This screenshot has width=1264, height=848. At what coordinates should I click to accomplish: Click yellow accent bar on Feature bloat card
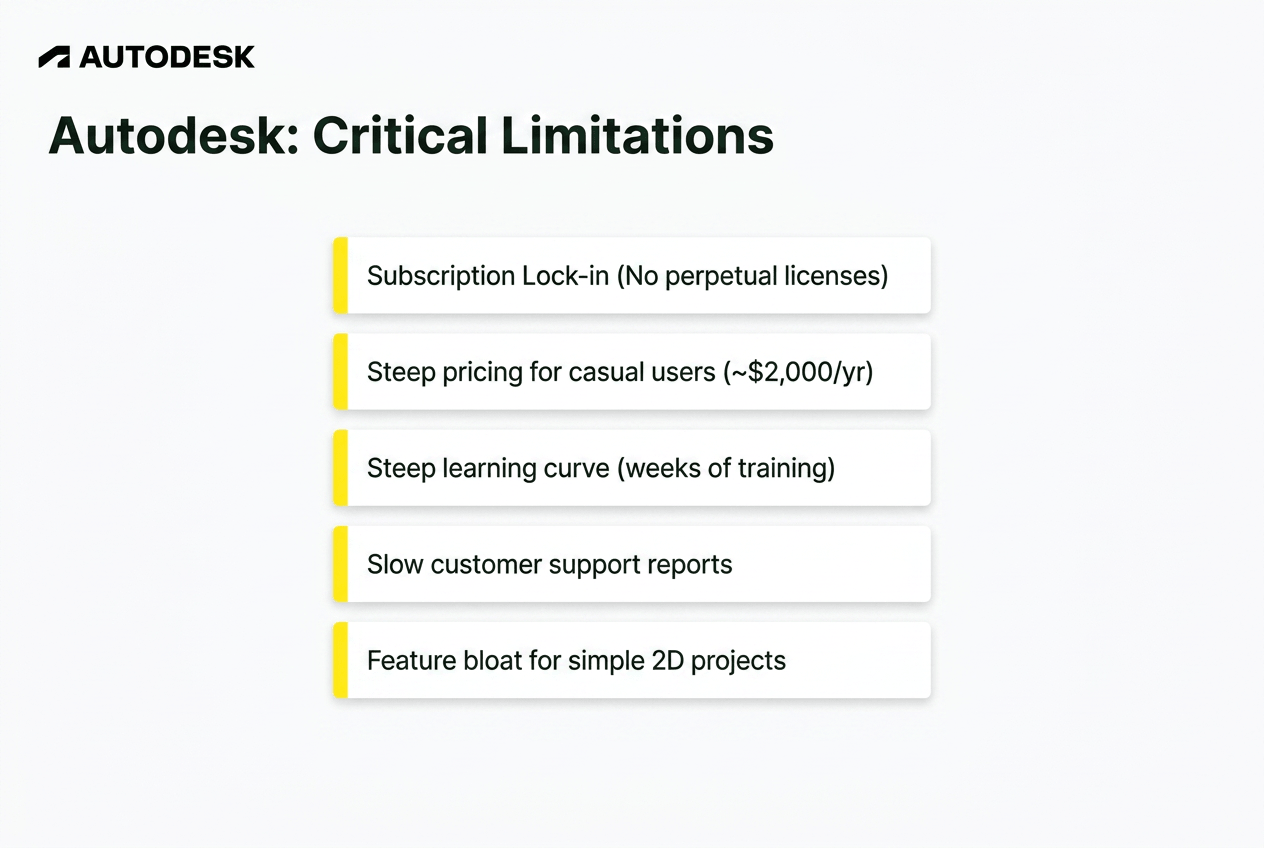coord(340,660)
